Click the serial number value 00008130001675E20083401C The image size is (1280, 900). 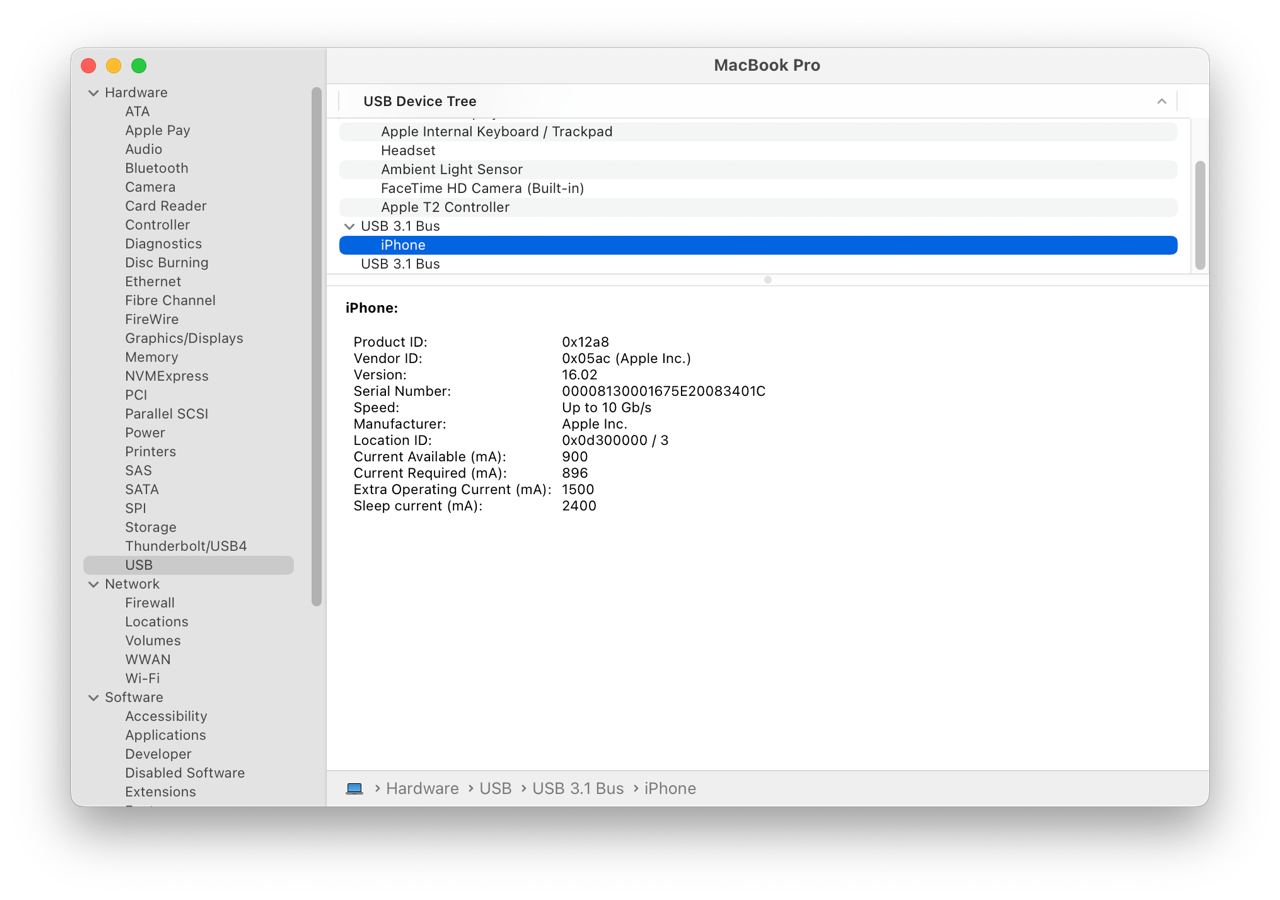(663, 392)
